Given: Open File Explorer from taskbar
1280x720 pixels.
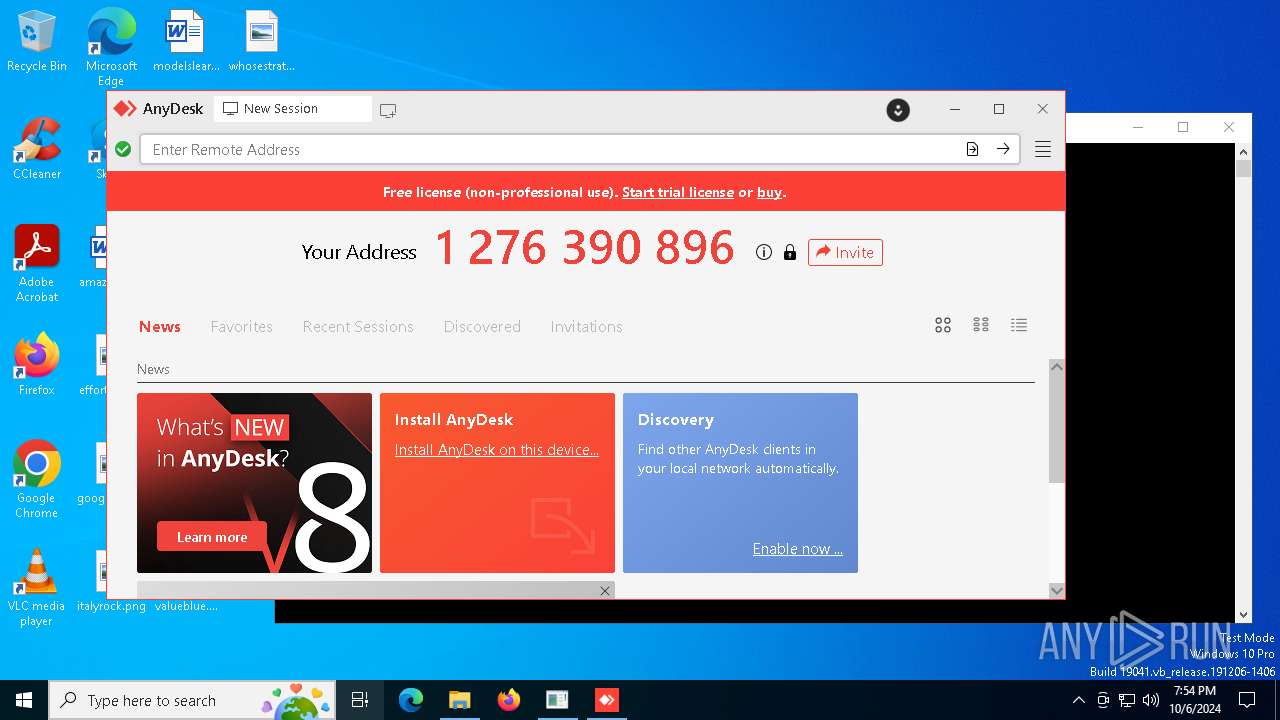Looking at the screenshot, I should click(459, 700).
